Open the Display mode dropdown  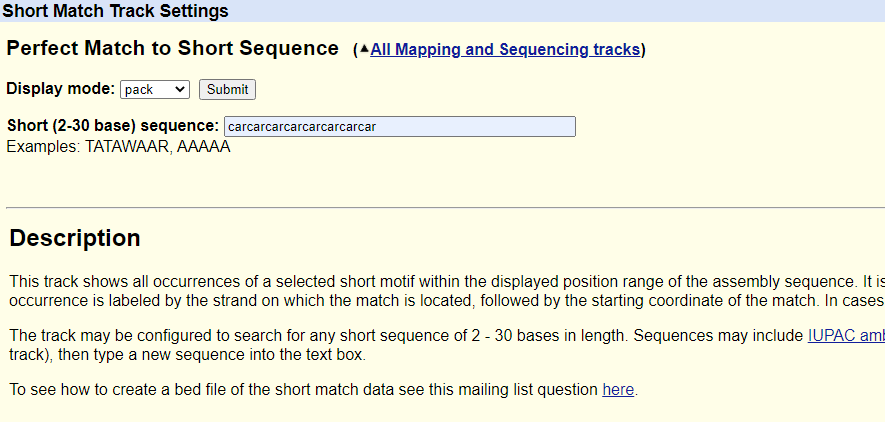click(x=154, y=89)
